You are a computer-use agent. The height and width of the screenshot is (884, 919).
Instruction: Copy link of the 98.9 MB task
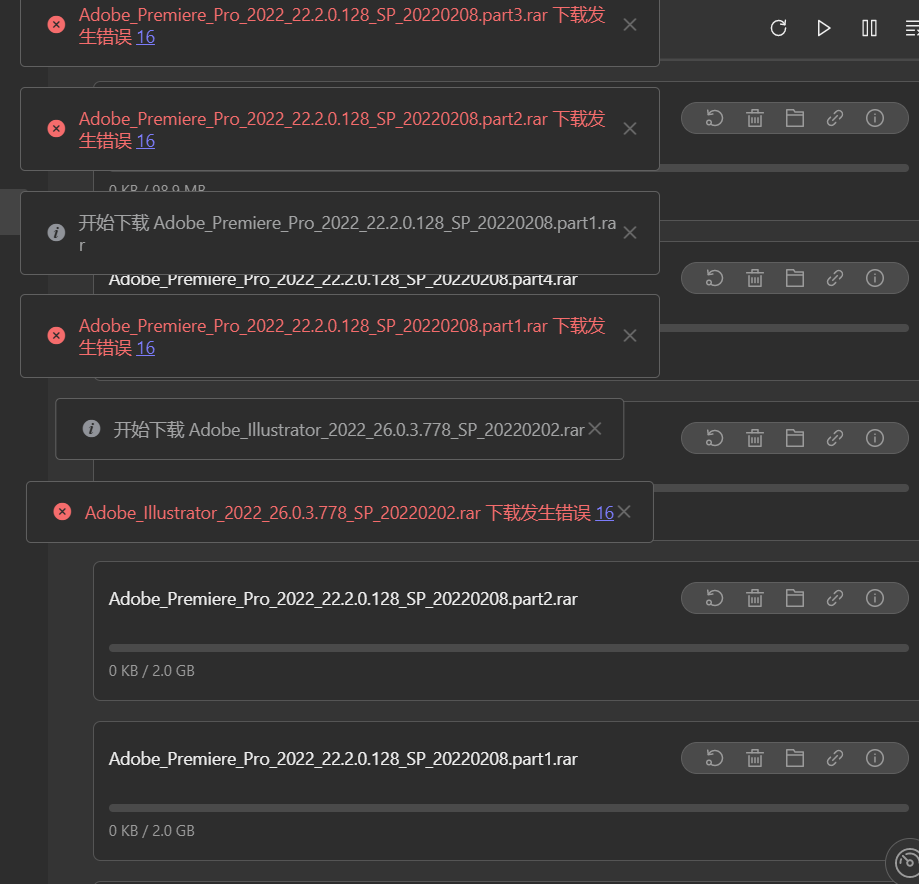(835, 118)
